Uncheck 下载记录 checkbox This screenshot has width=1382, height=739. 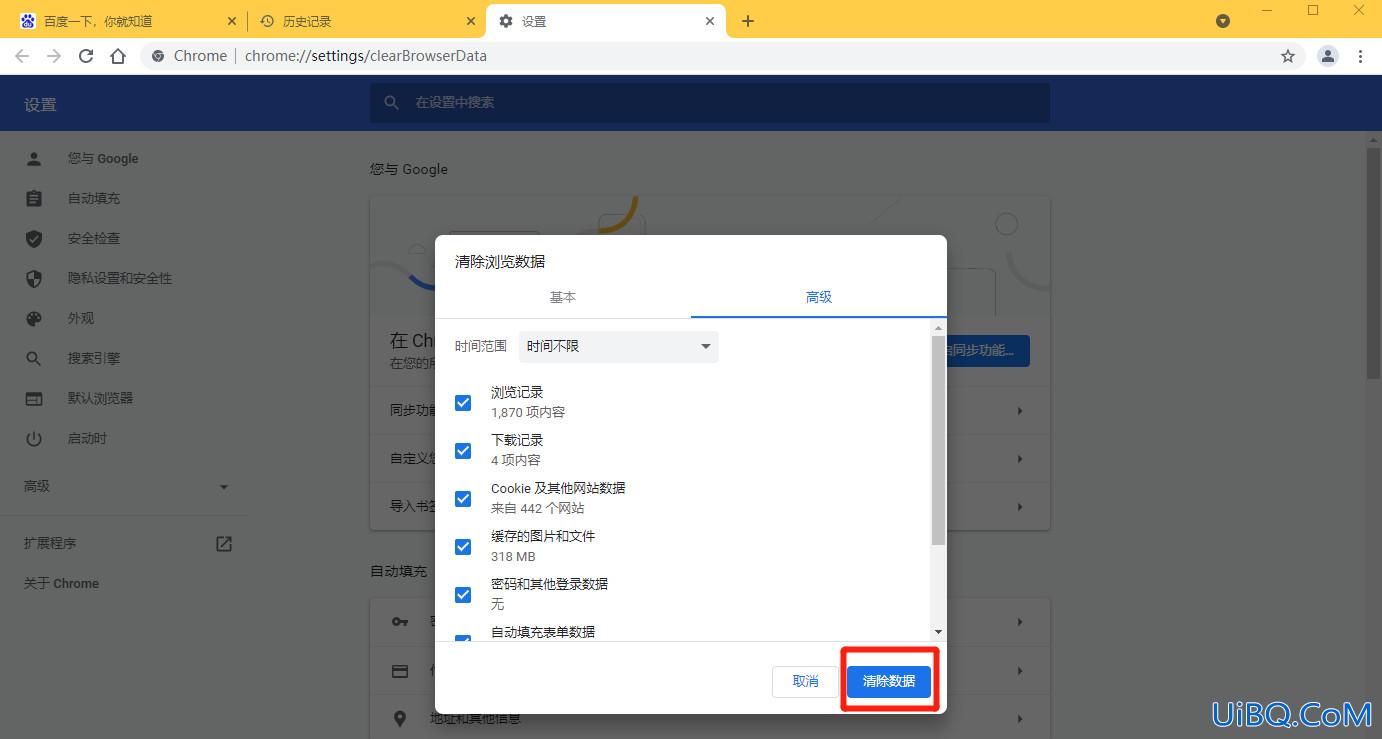click(x=463, y=450)
